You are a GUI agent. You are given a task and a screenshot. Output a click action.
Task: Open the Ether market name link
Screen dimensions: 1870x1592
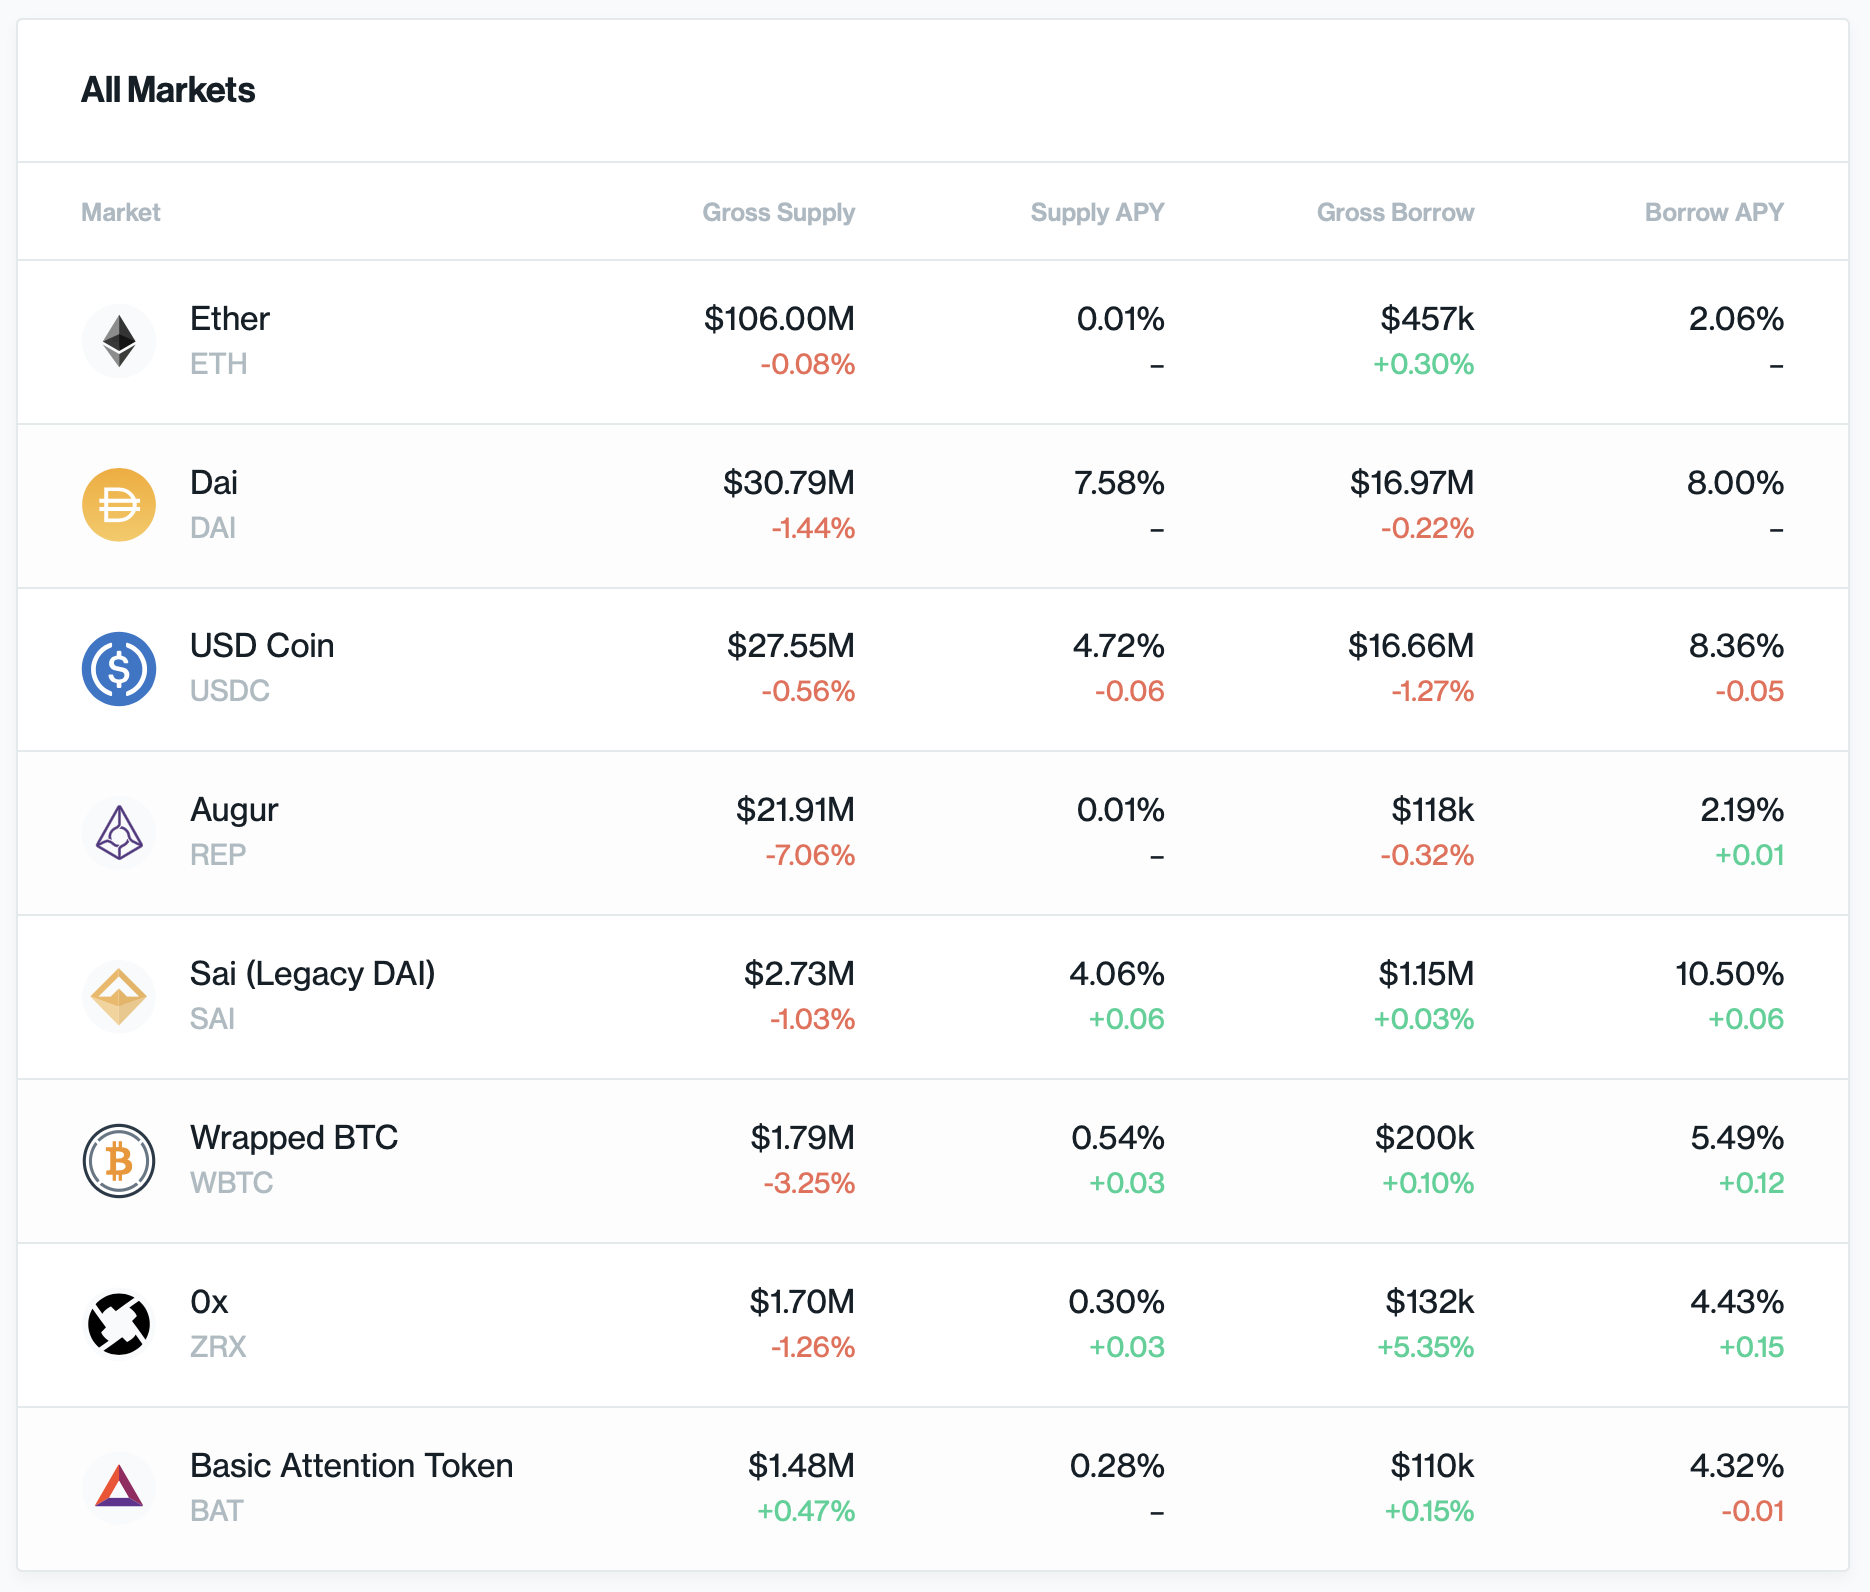[230, 319]
